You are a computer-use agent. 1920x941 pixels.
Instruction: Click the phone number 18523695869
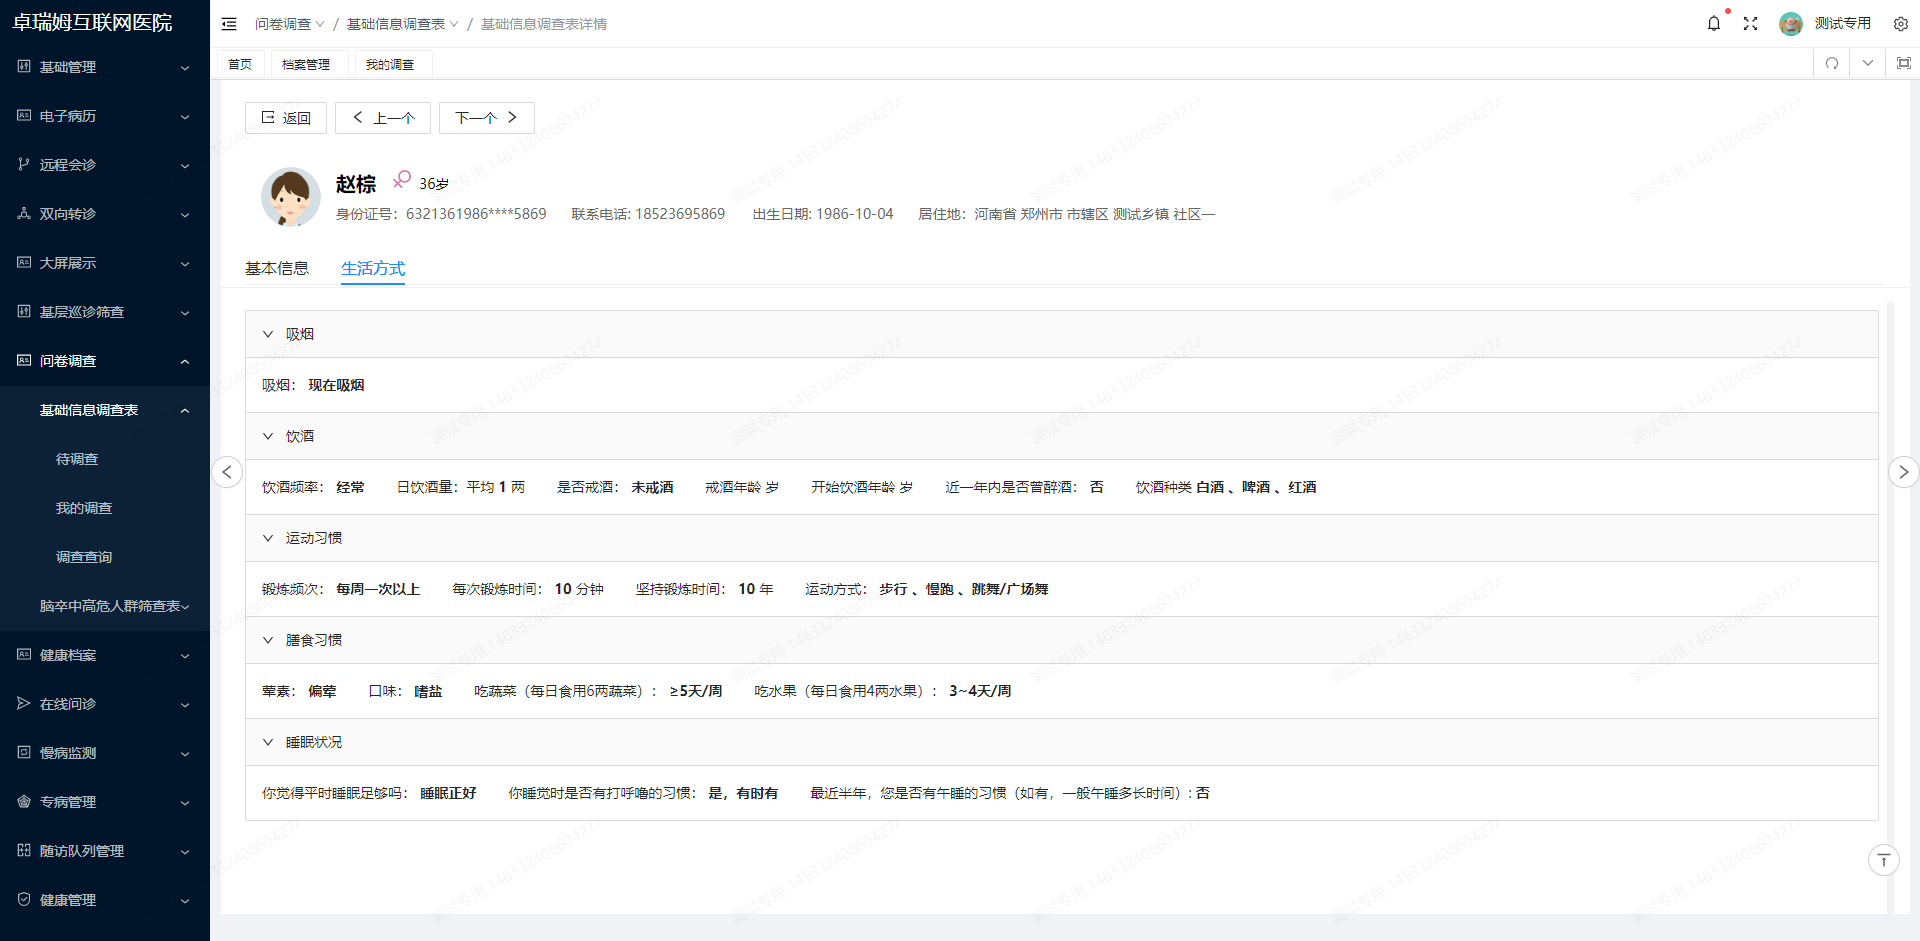(680, 214)
